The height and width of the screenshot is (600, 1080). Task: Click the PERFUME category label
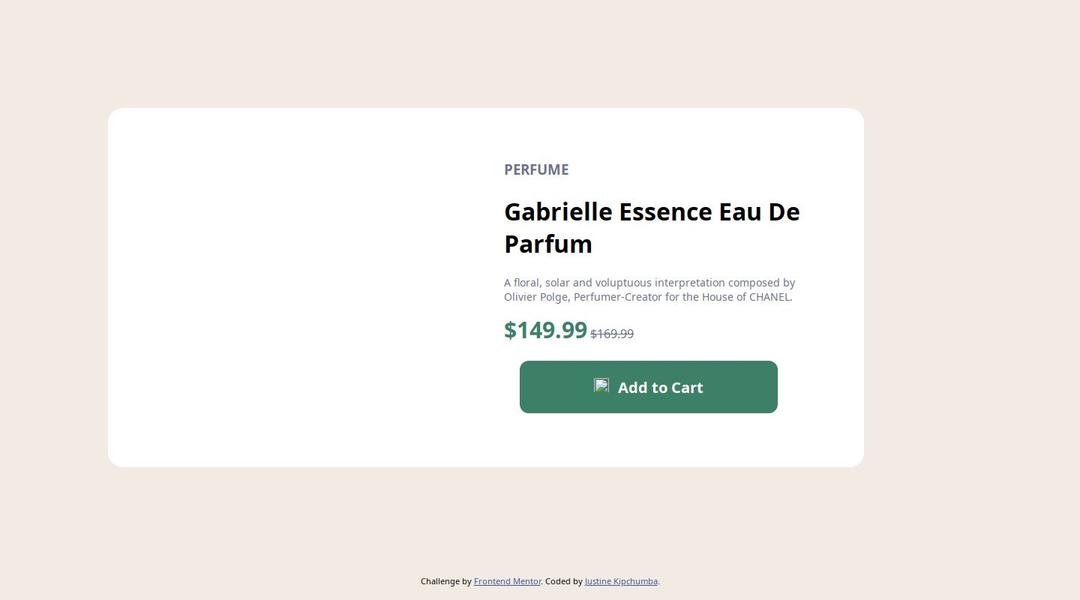point(536,170)
